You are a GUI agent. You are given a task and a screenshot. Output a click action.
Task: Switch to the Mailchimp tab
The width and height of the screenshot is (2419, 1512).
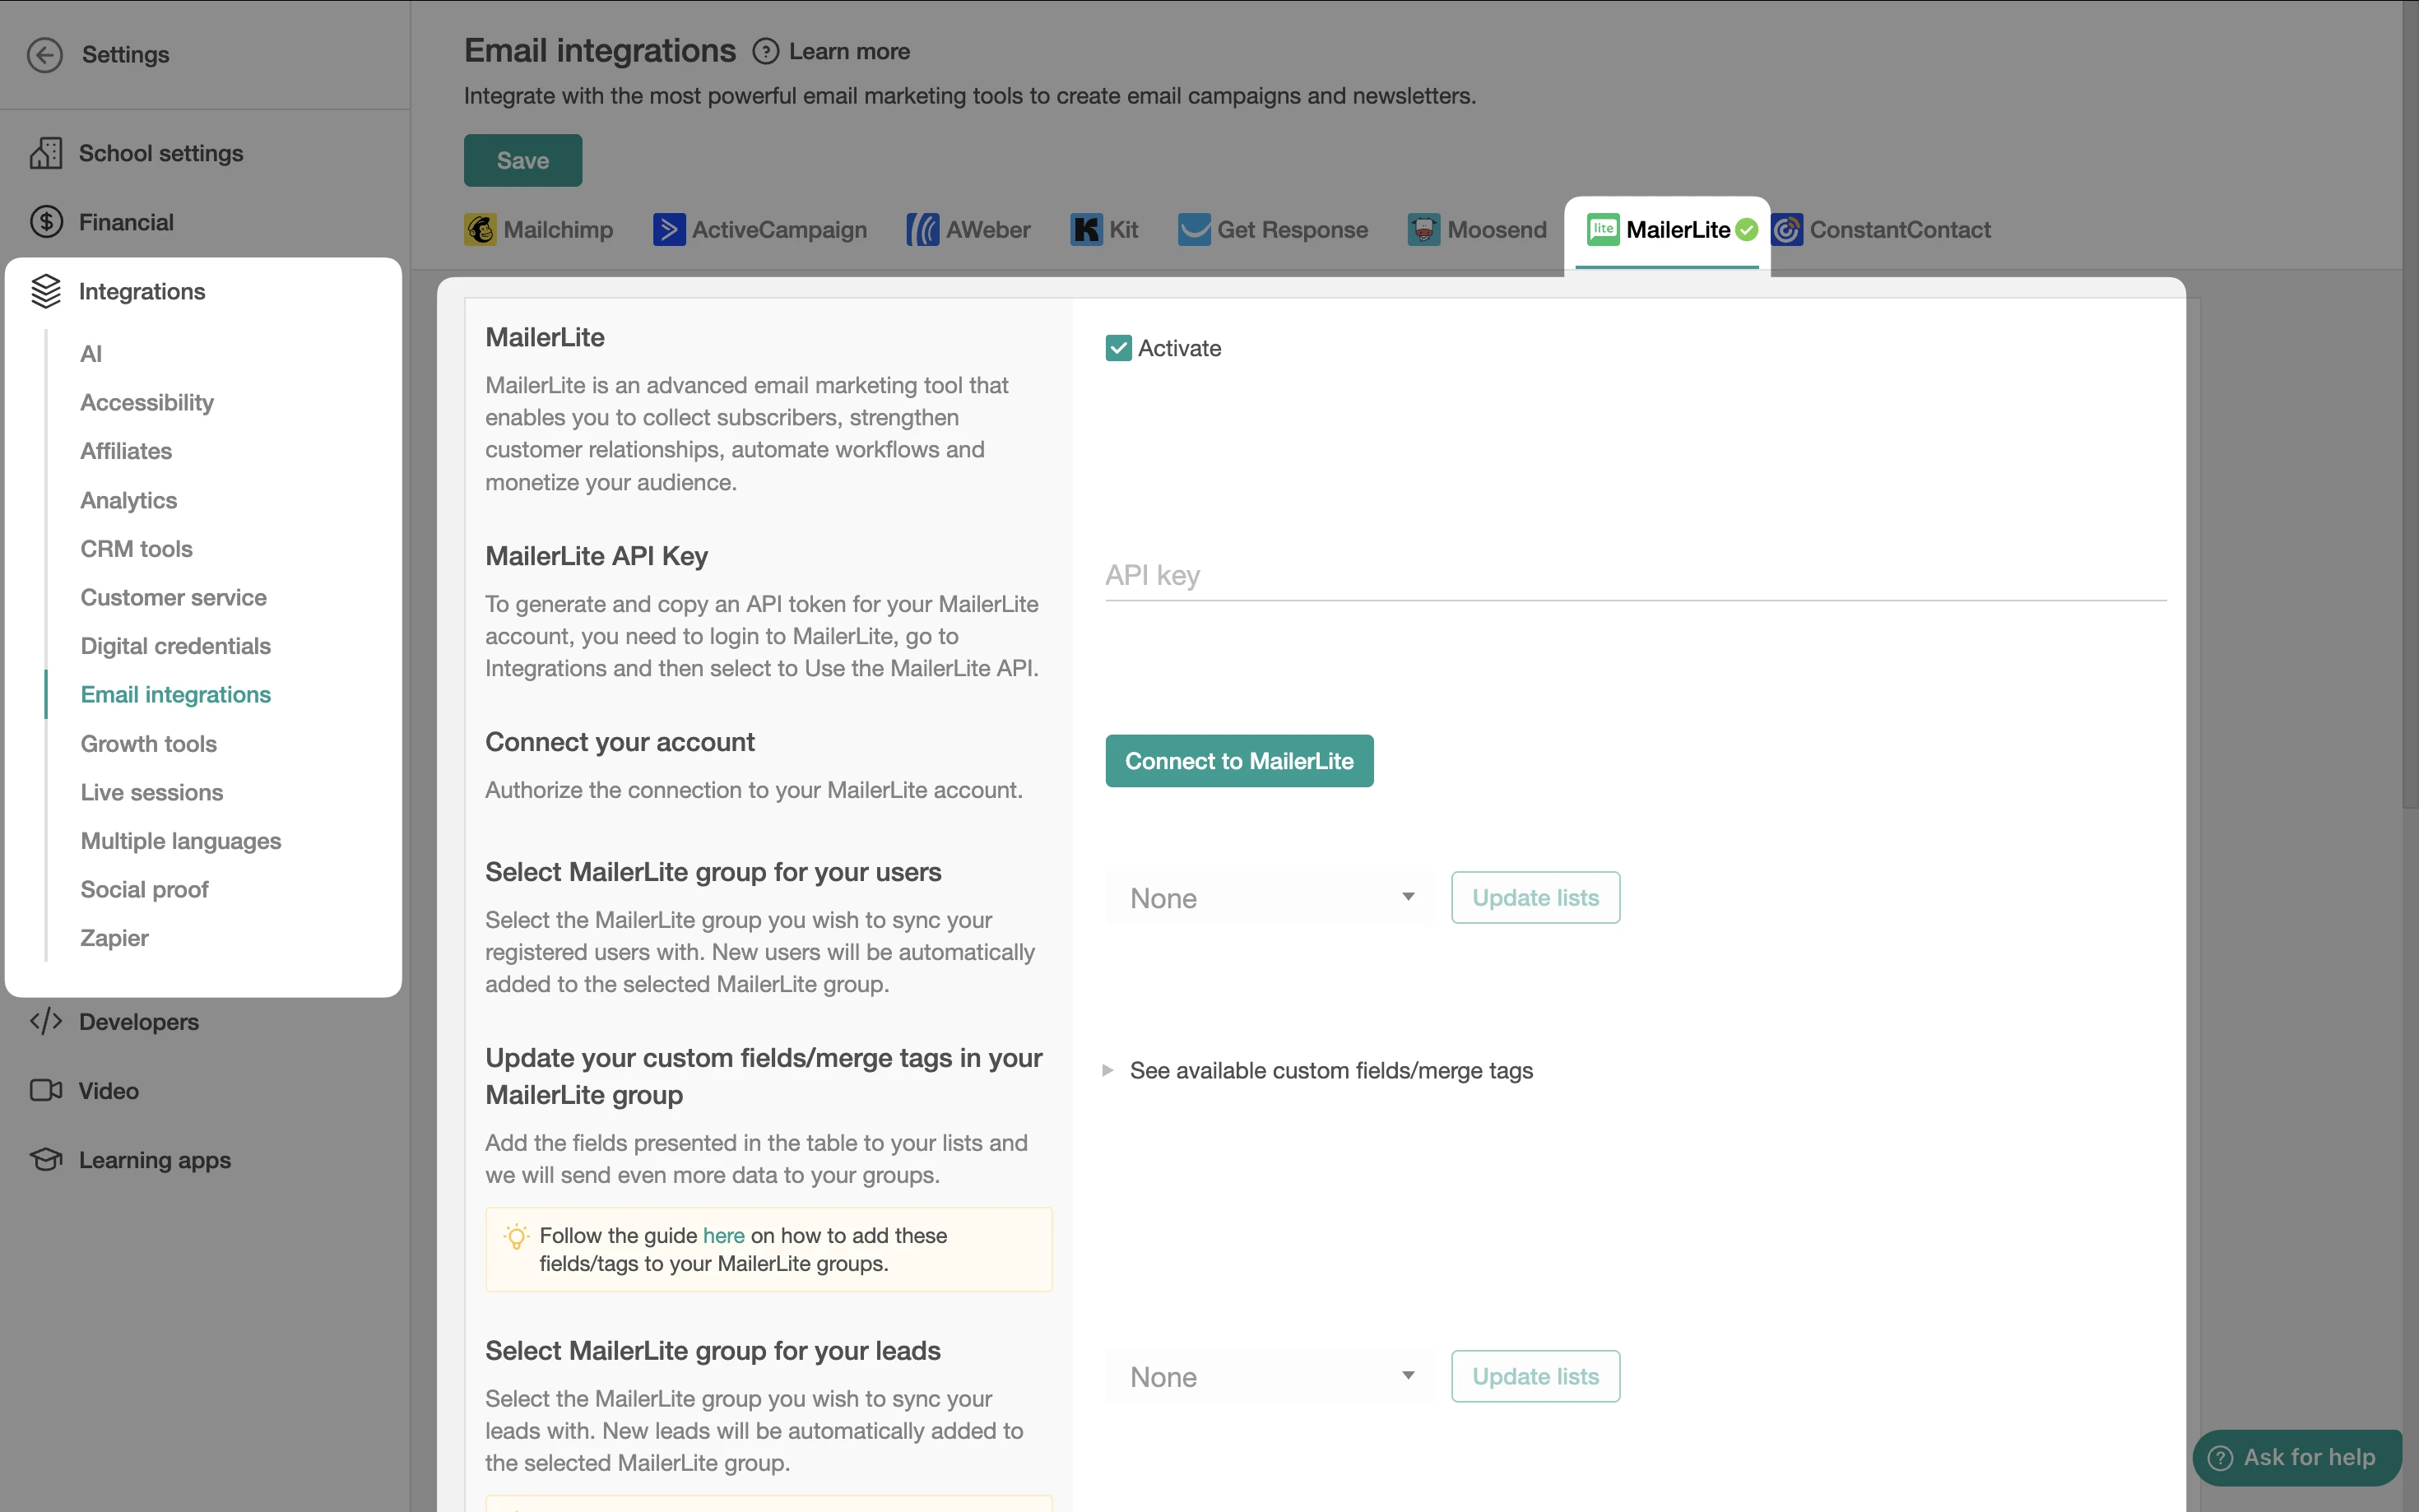(539, 229)
